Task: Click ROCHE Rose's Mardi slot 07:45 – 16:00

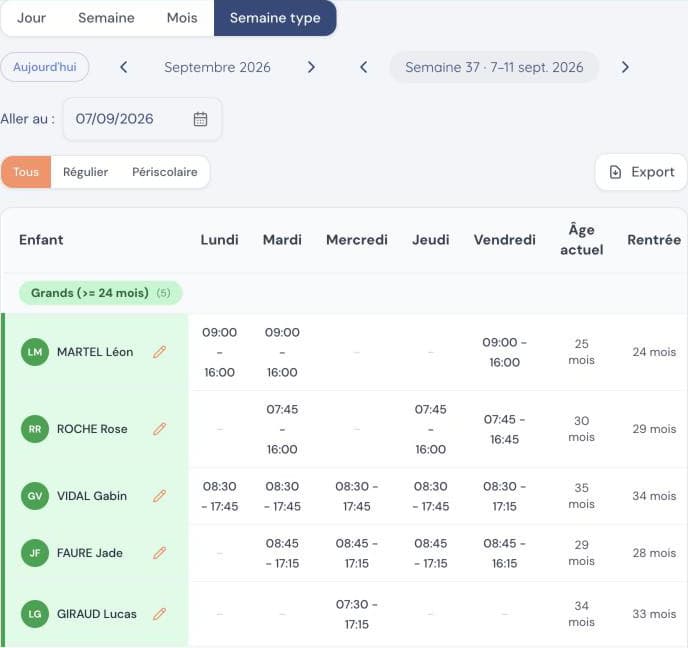Action: coord(282,429)
